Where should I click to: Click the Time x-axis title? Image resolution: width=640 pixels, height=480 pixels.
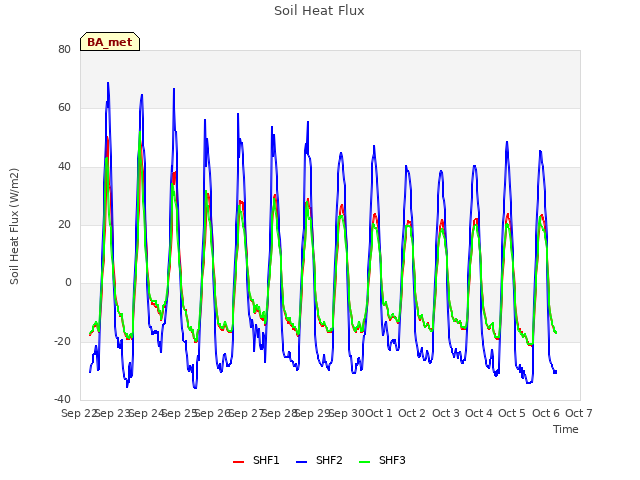coord(565,429)
